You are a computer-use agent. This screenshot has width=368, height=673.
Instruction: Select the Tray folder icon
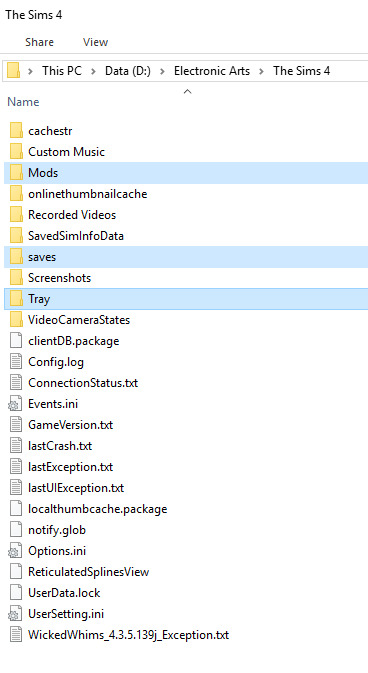pos(16,299)
